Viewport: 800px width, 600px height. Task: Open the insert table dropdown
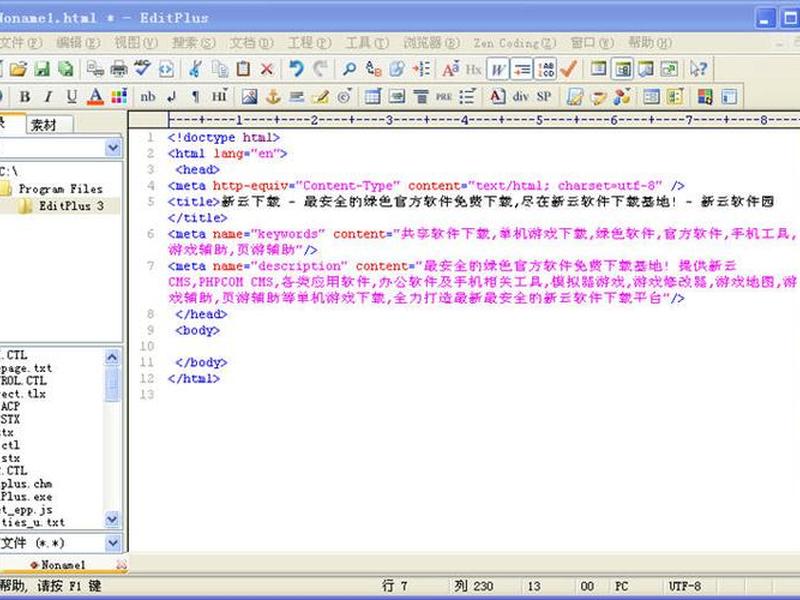click(x=373, y=96)
